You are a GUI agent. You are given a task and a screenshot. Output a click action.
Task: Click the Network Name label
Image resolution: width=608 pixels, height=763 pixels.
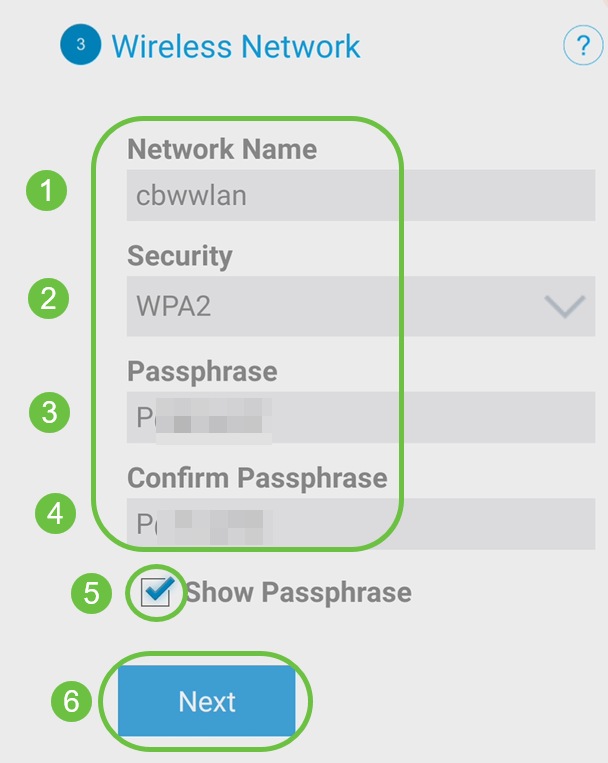(222, 149)
